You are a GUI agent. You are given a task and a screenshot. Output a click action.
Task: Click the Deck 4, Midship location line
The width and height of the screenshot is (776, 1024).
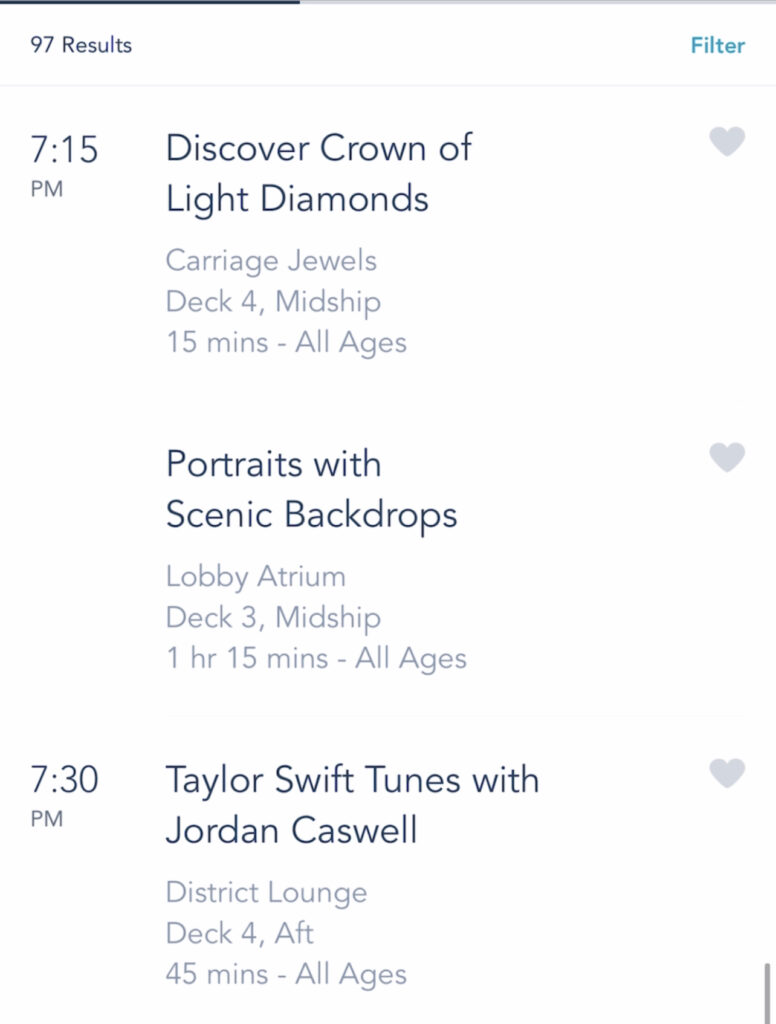tap(273, 302)
